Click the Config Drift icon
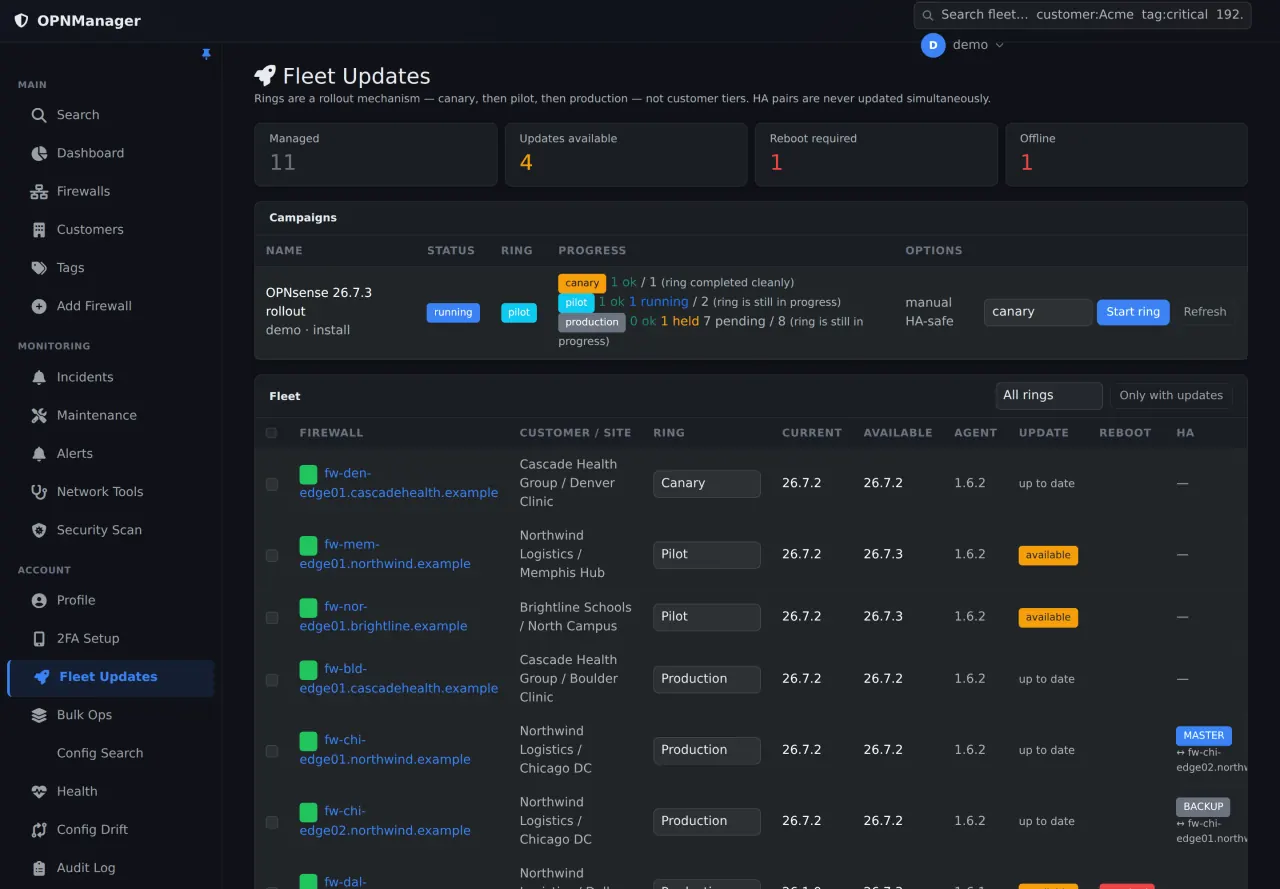Viewport: 1280px width, 889px height. coord(39,830)
